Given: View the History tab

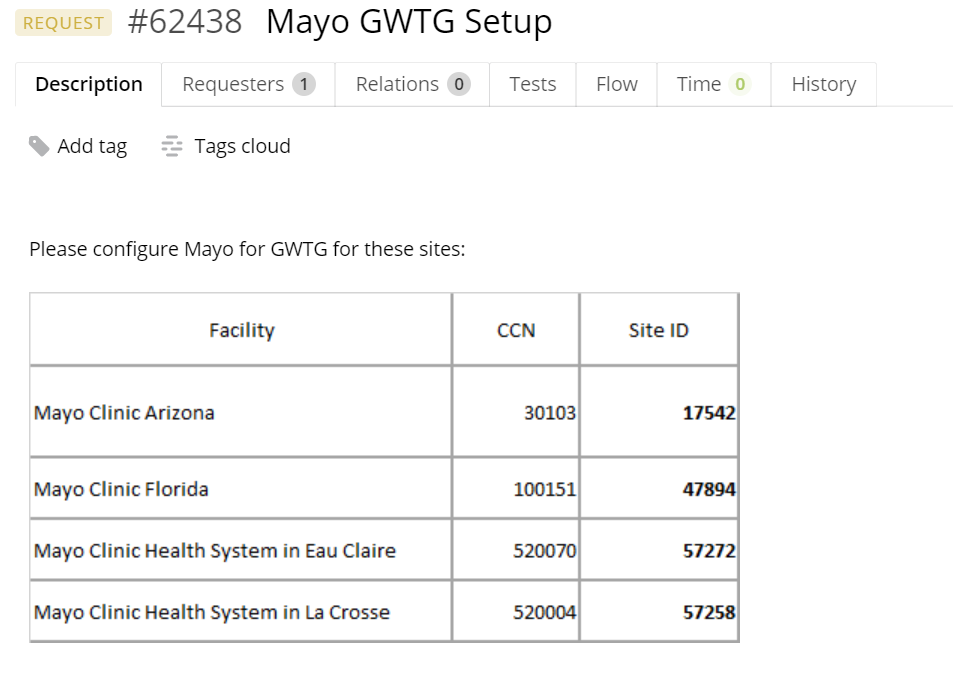Looking at the screenshot, I should point(823,85).
